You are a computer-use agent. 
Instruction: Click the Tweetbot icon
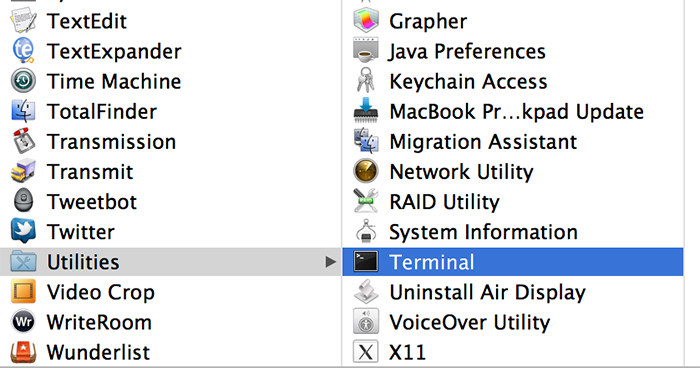(x=23, y=201)
